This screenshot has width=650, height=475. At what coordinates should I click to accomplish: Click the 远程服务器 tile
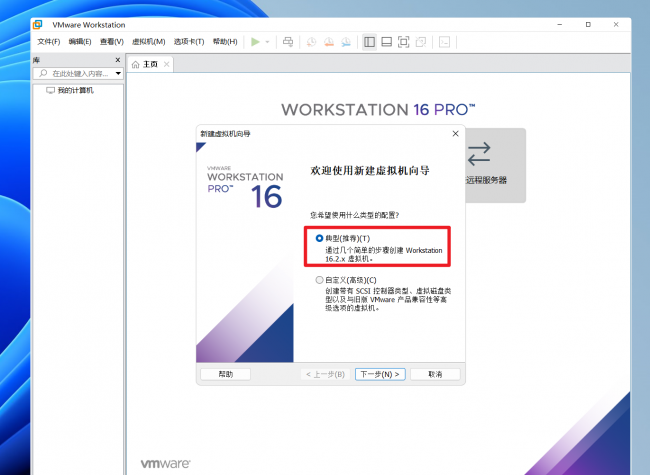point(495,165)
